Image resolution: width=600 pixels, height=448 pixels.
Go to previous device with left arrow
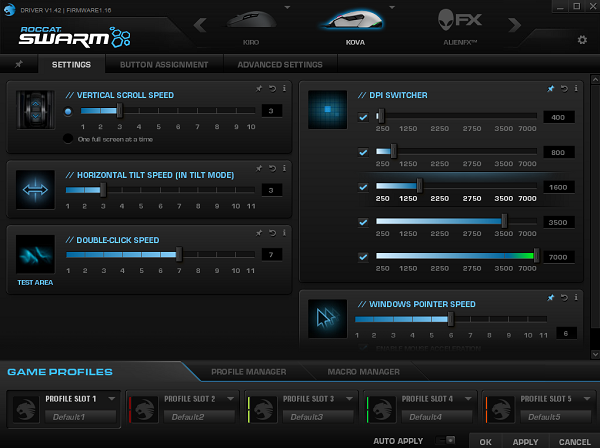pyautogui.click(x=200, y=25)
